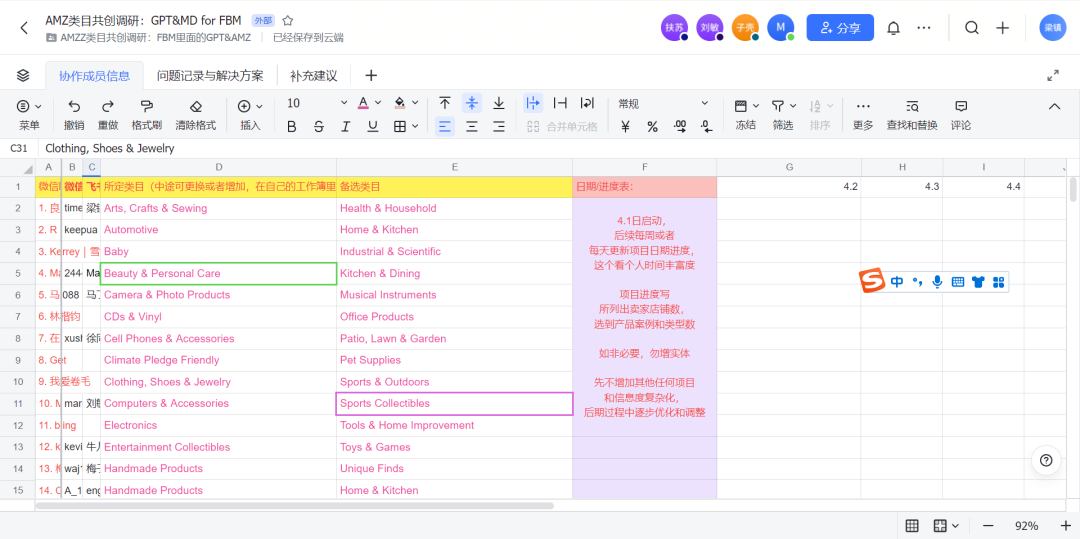
Task: Open view layout dropdown in status bar
Action: (946, 526)
